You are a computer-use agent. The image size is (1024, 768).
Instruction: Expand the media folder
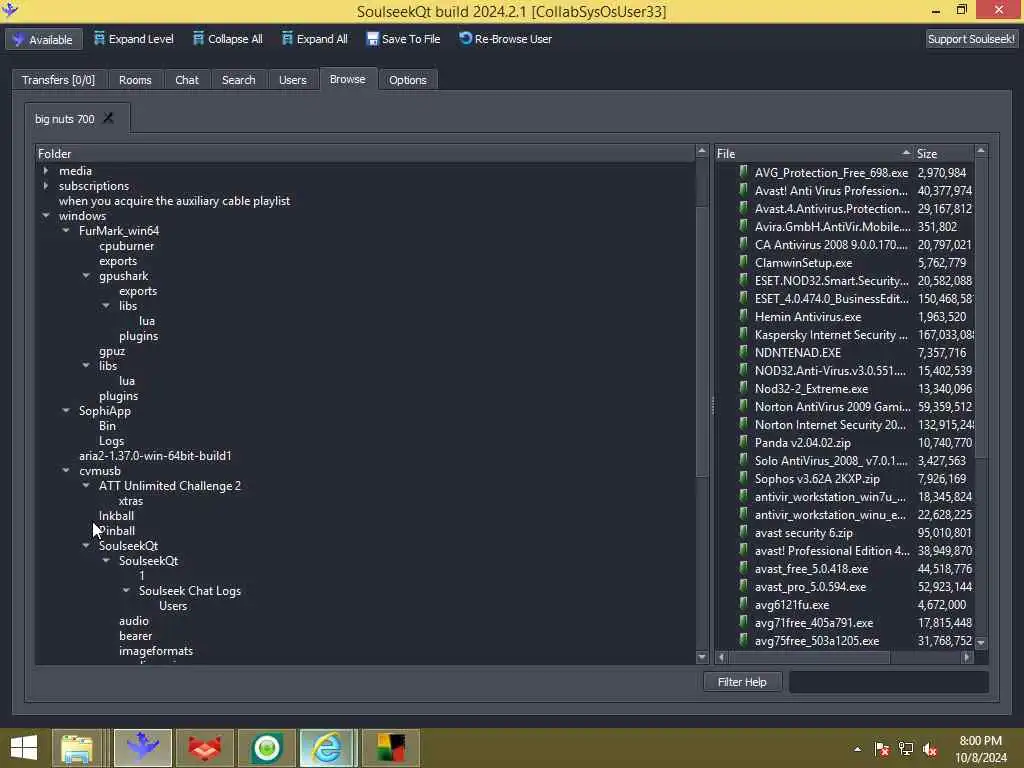(x=46, y=170)
